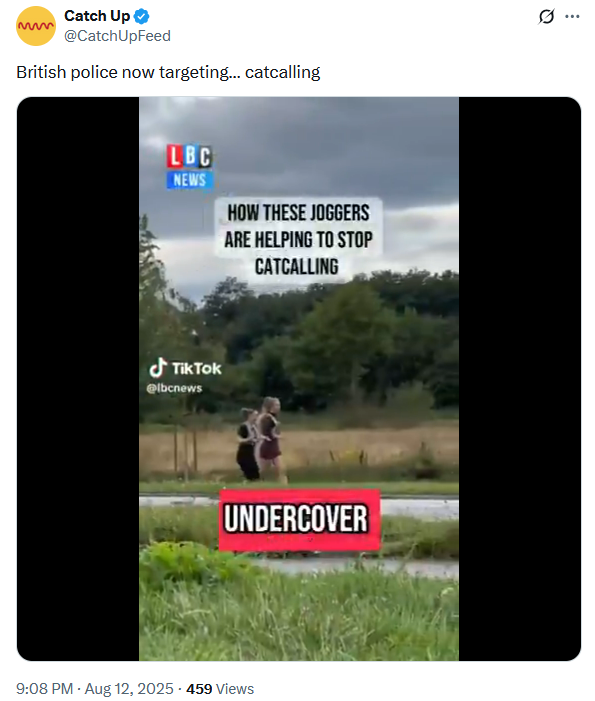595x701 pixels.
Task: Click the Aug 12, 2025 date
Action: 129,689
